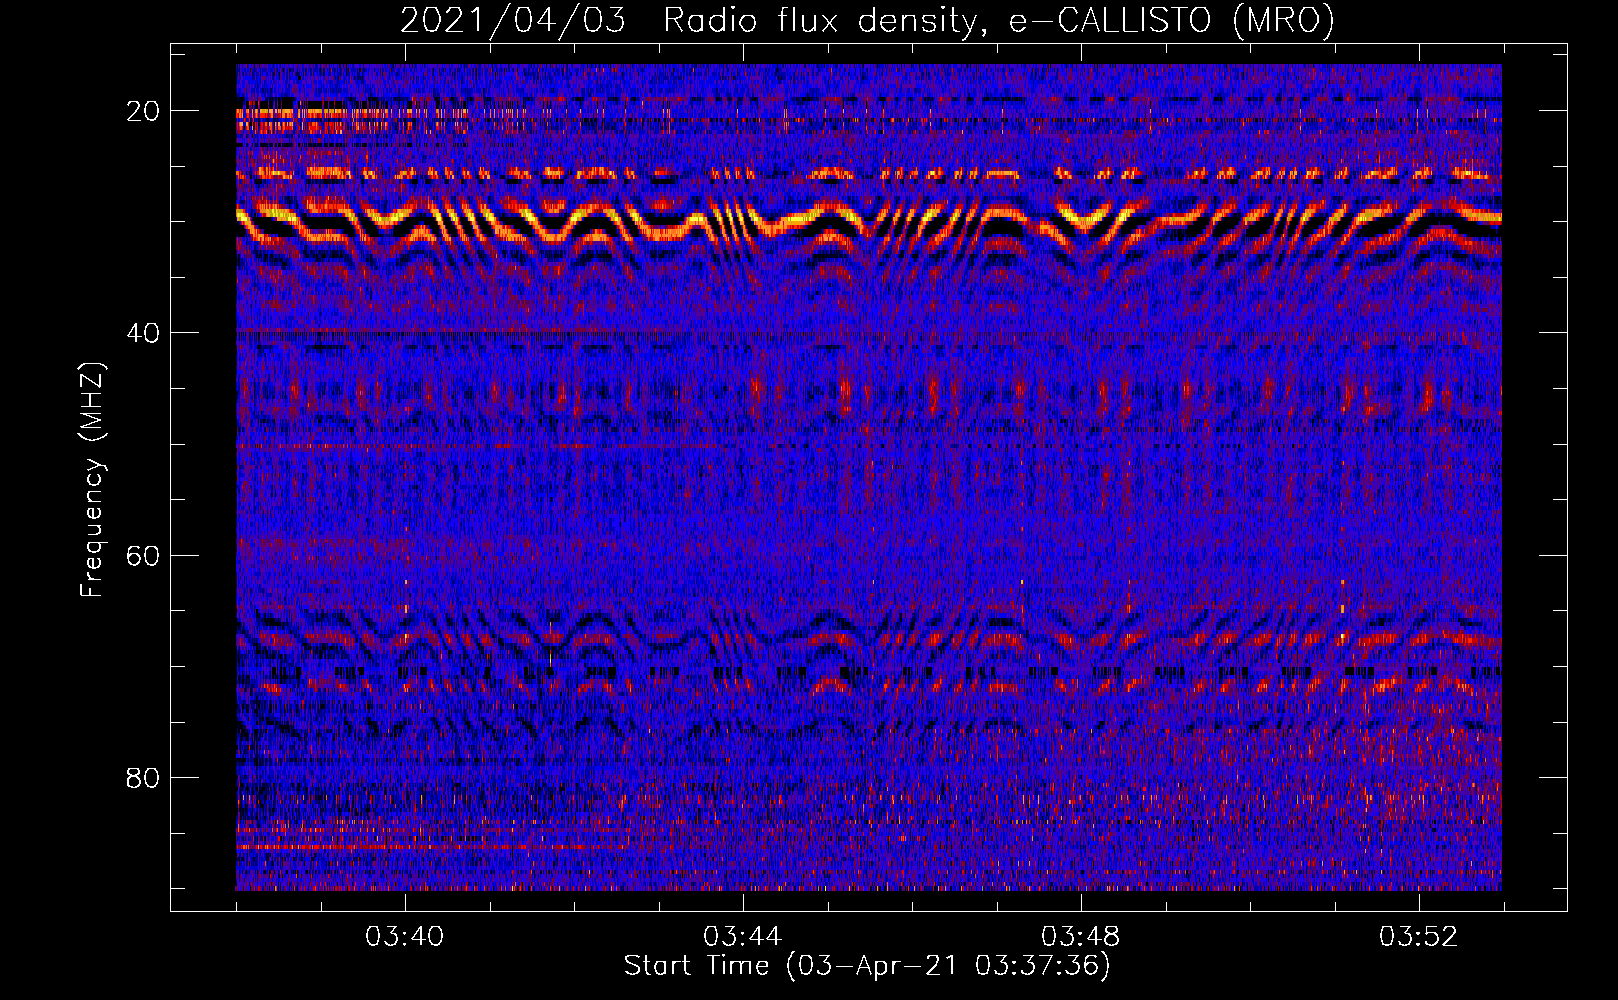Click the frequency tick label '40'

coord(143,333)
